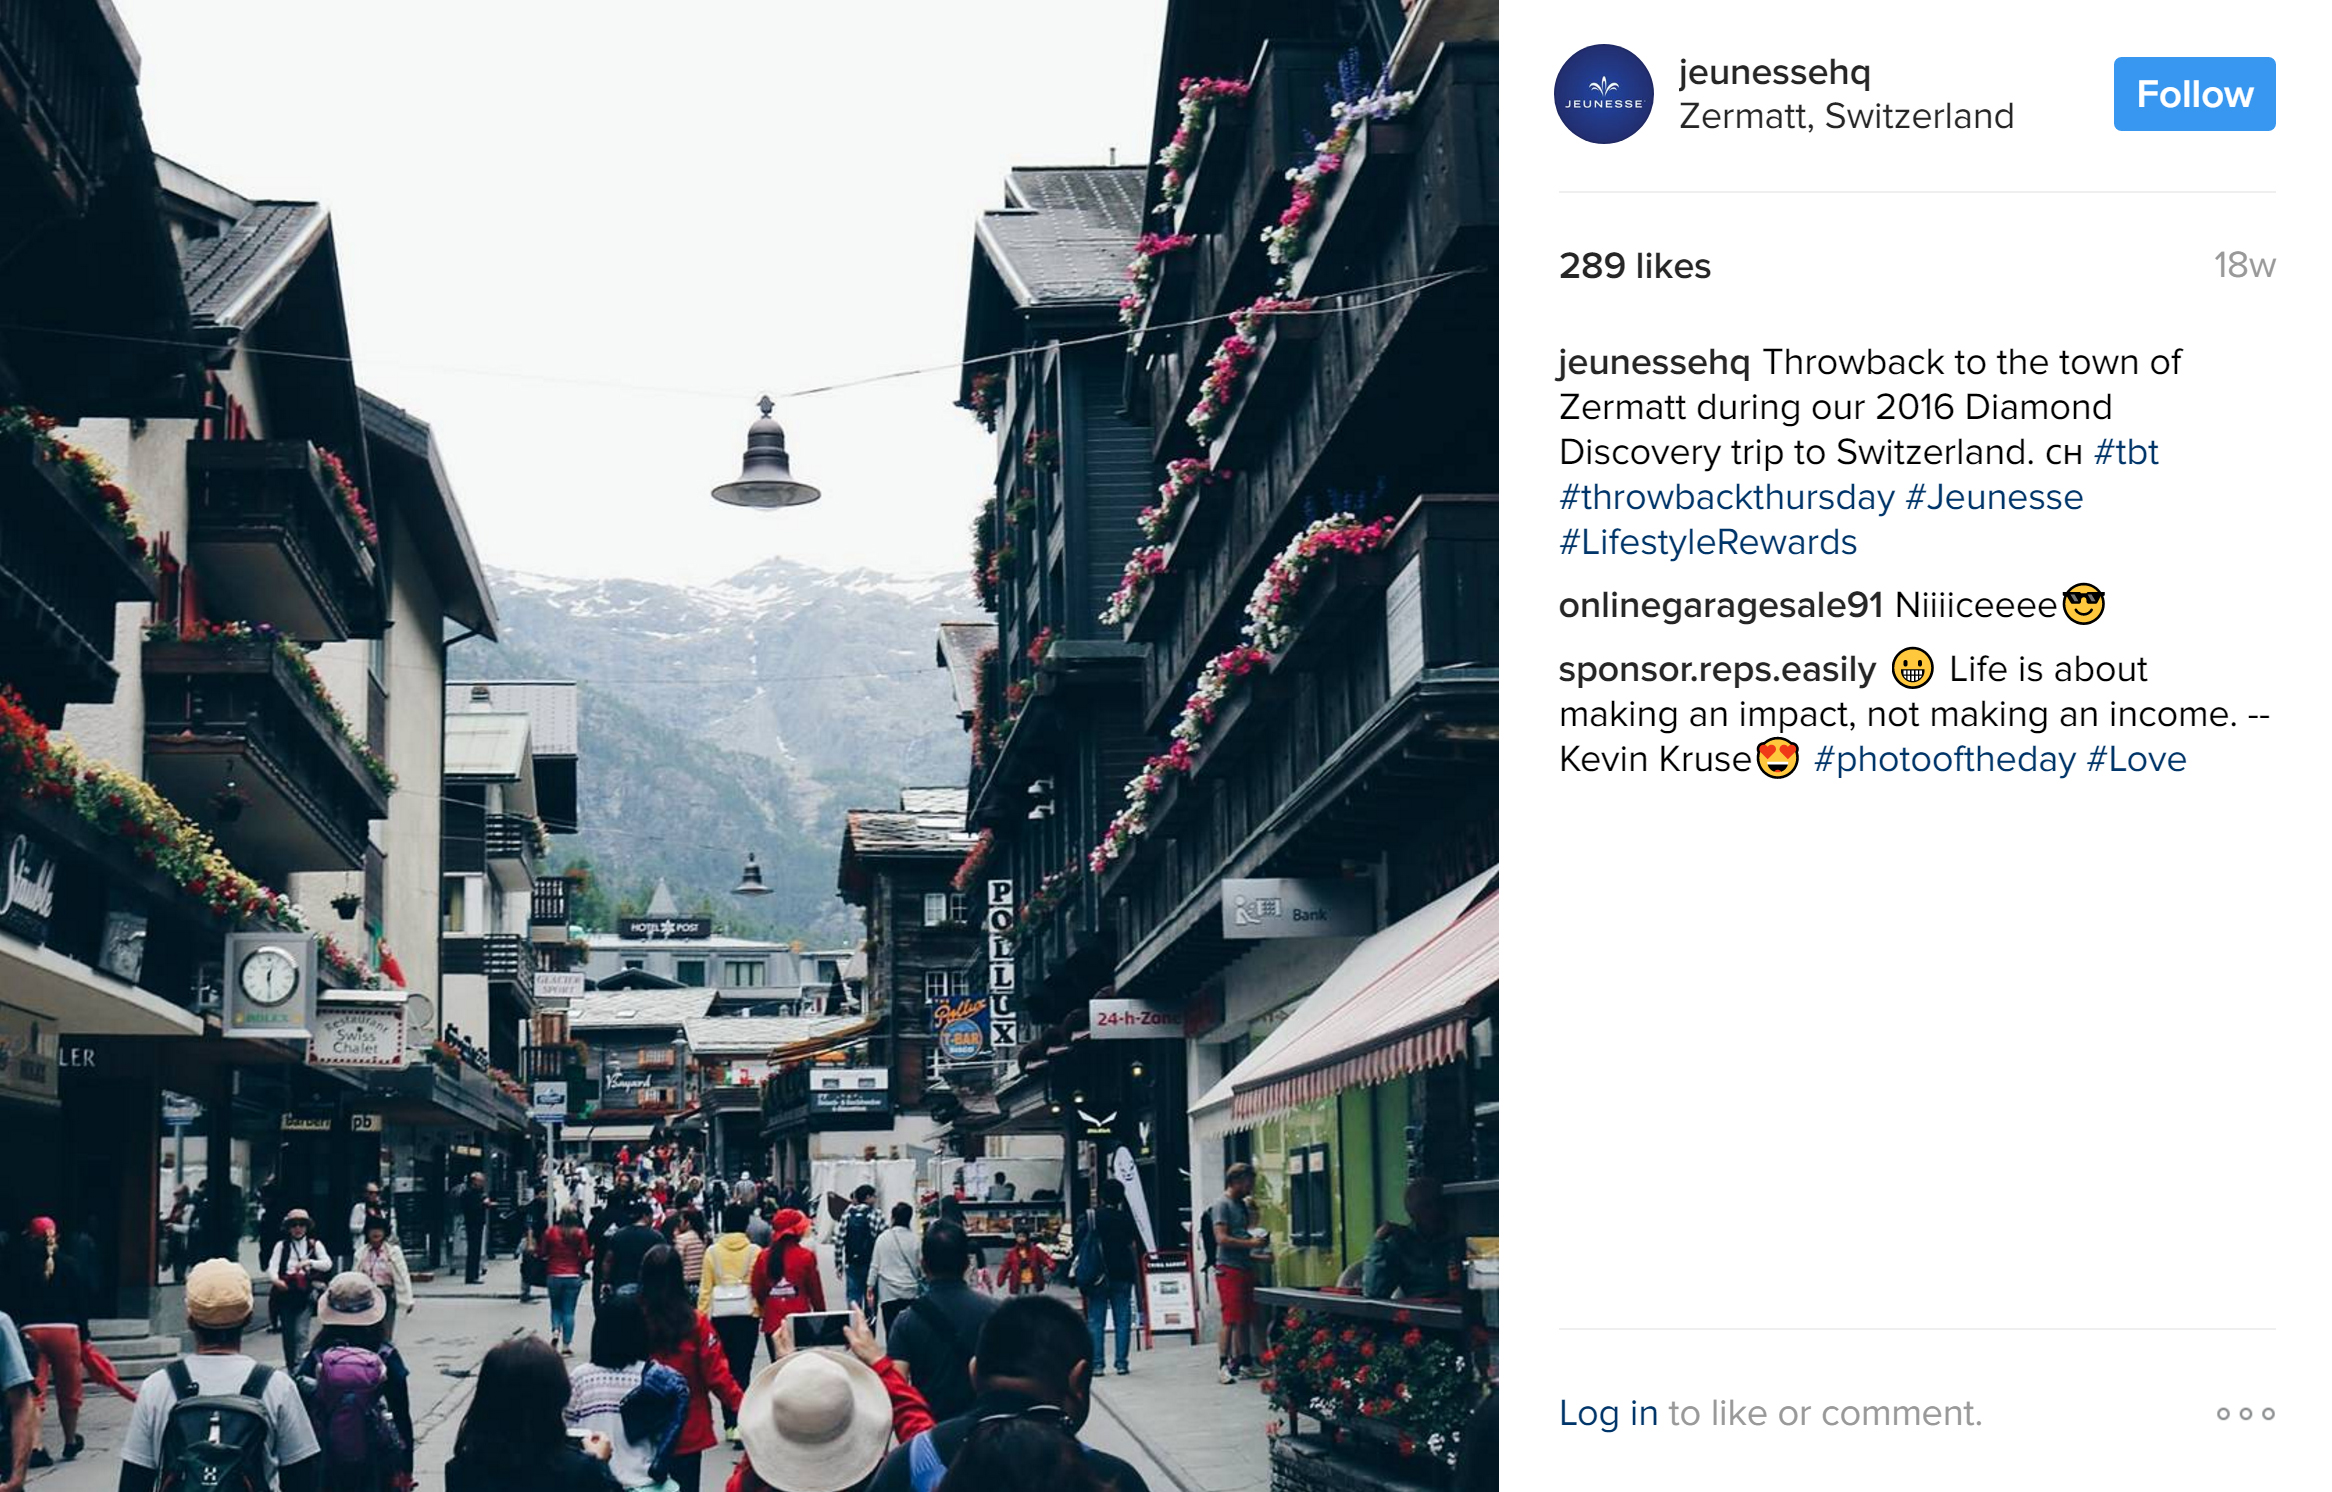Click the heart-eyes emoji after Kevin Kruse

[x=1778, y=758]
